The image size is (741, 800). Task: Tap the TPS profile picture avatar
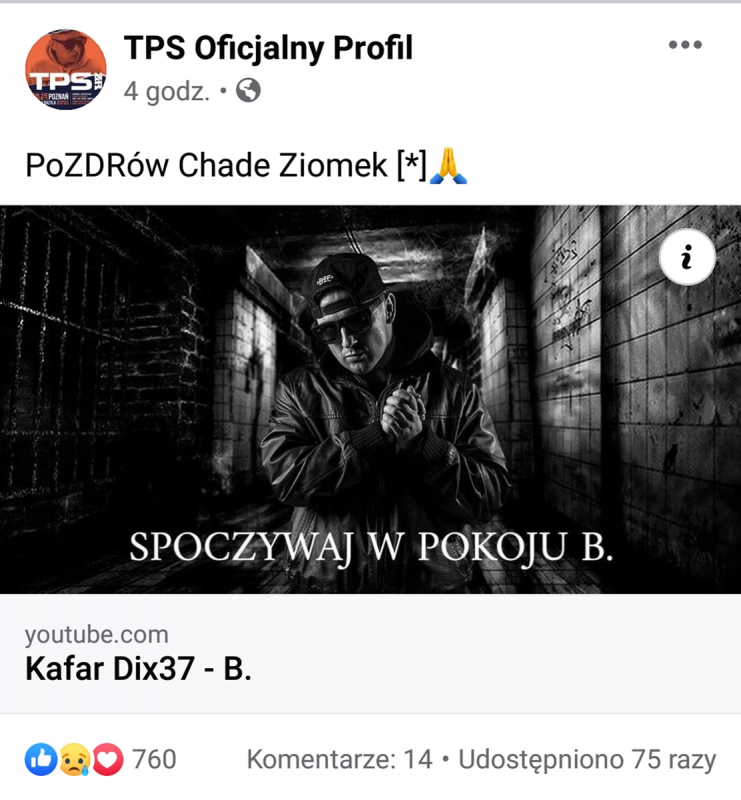point(66,69)
